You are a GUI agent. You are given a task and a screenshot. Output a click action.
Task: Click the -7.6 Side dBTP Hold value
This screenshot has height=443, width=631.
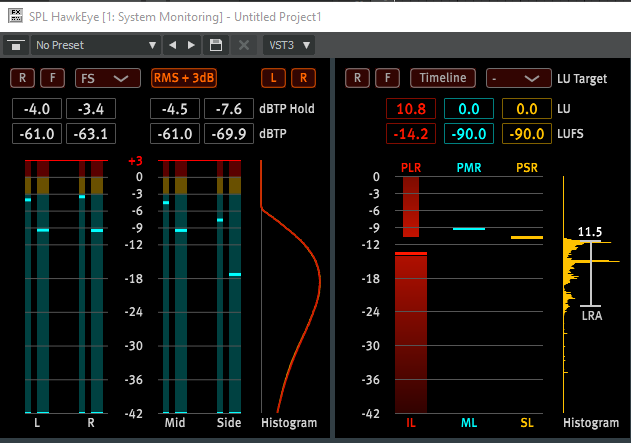coord(229,109)
